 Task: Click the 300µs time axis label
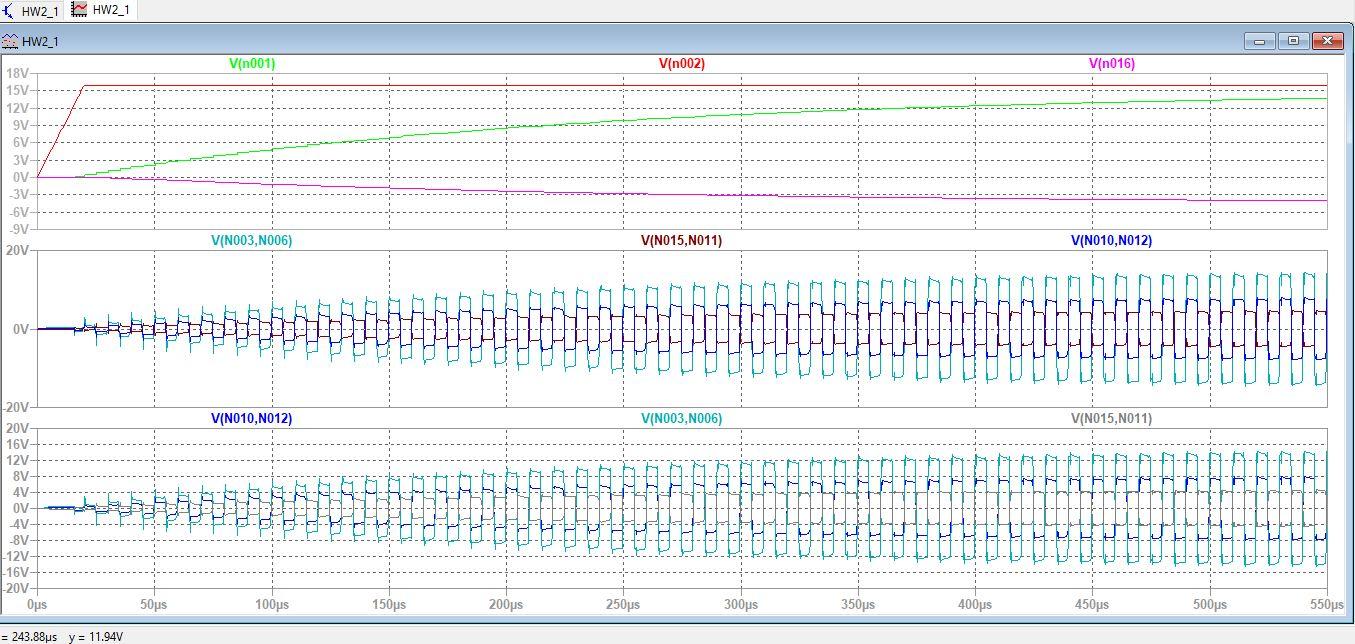(x=741, y=604)
